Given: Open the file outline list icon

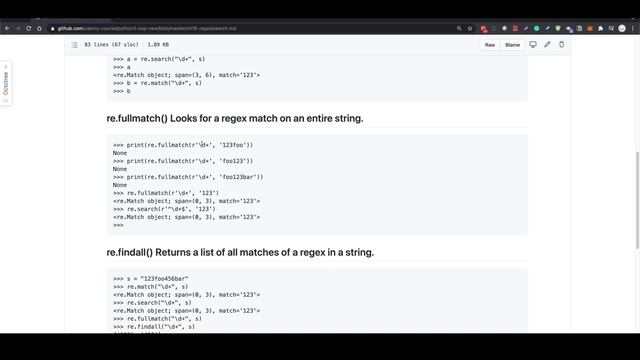Looking at the screenshot, I should pos(74,45).
